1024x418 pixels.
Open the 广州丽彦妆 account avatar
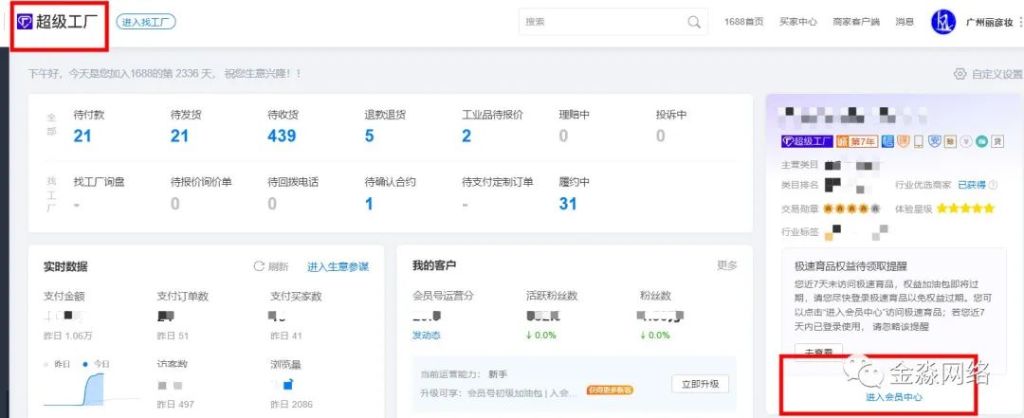point(943,22)
